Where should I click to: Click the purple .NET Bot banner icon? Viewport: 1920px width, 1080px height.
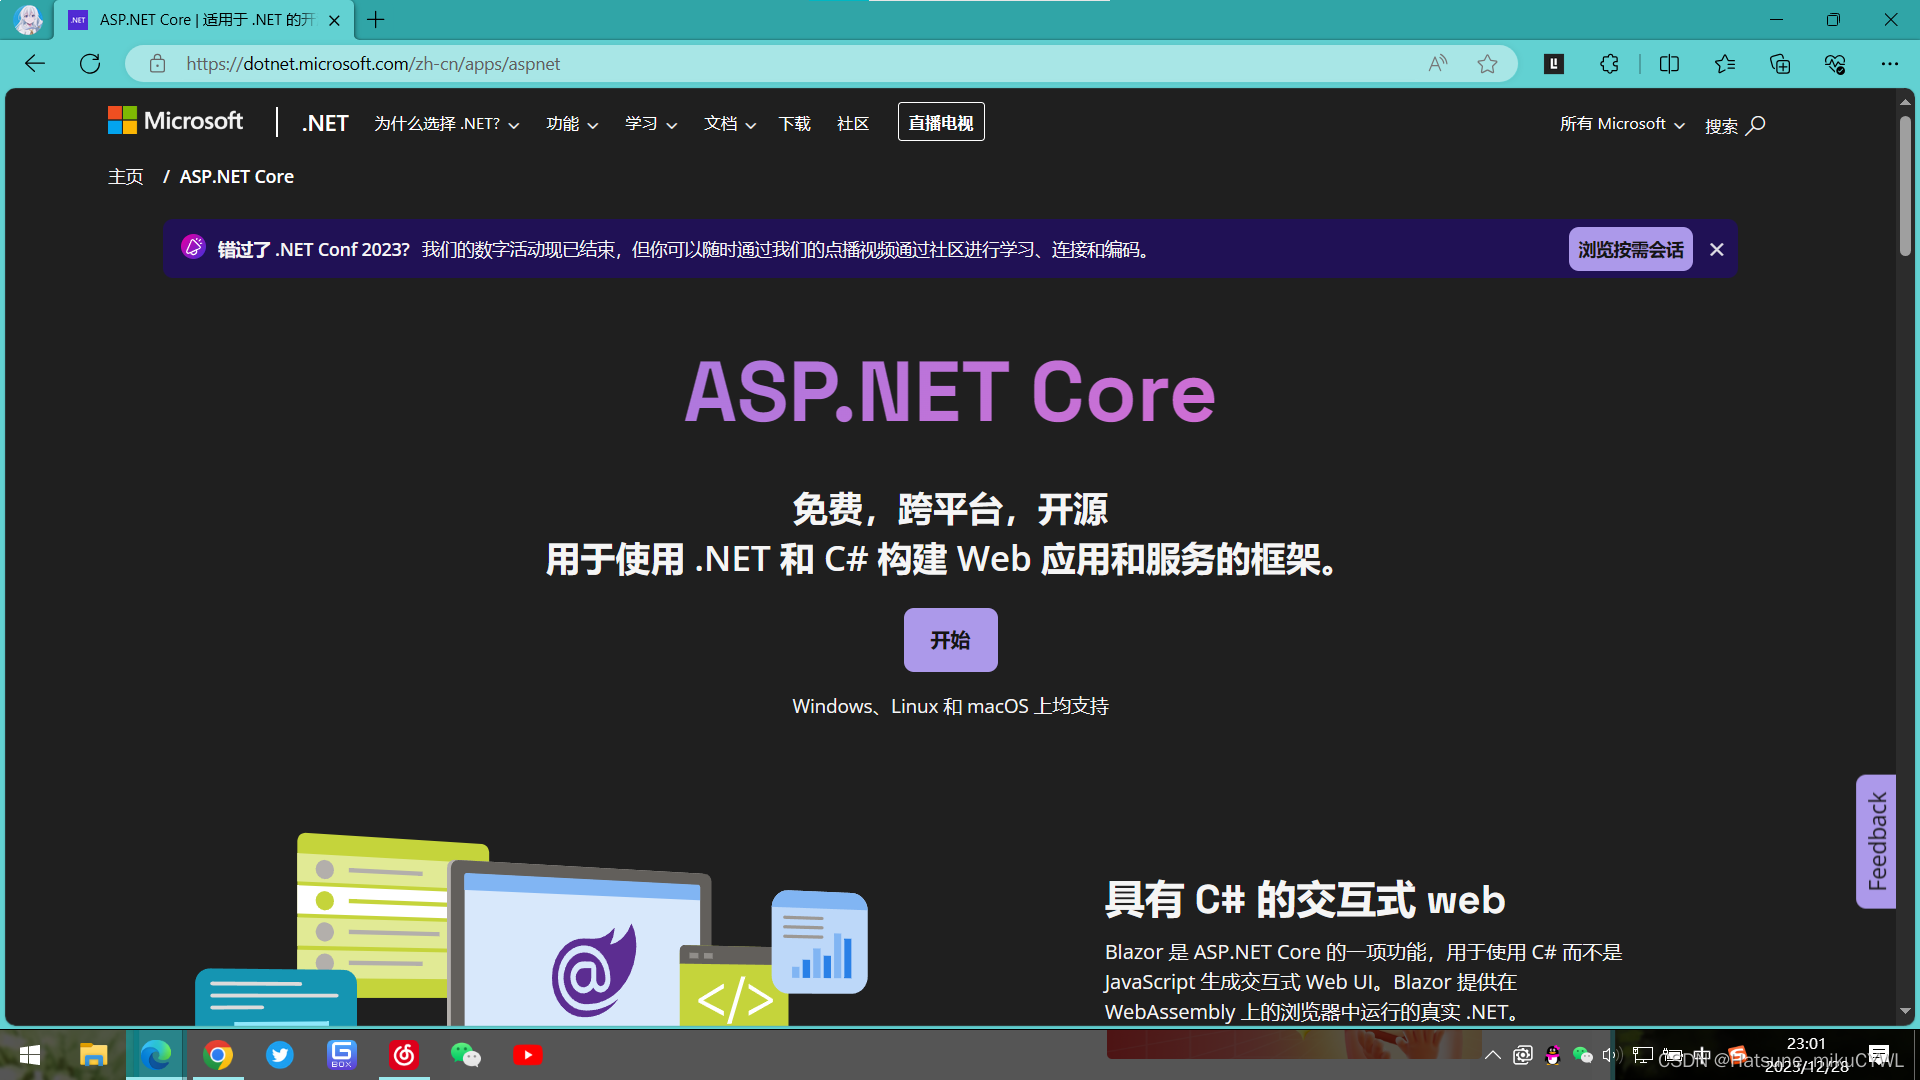192,246
